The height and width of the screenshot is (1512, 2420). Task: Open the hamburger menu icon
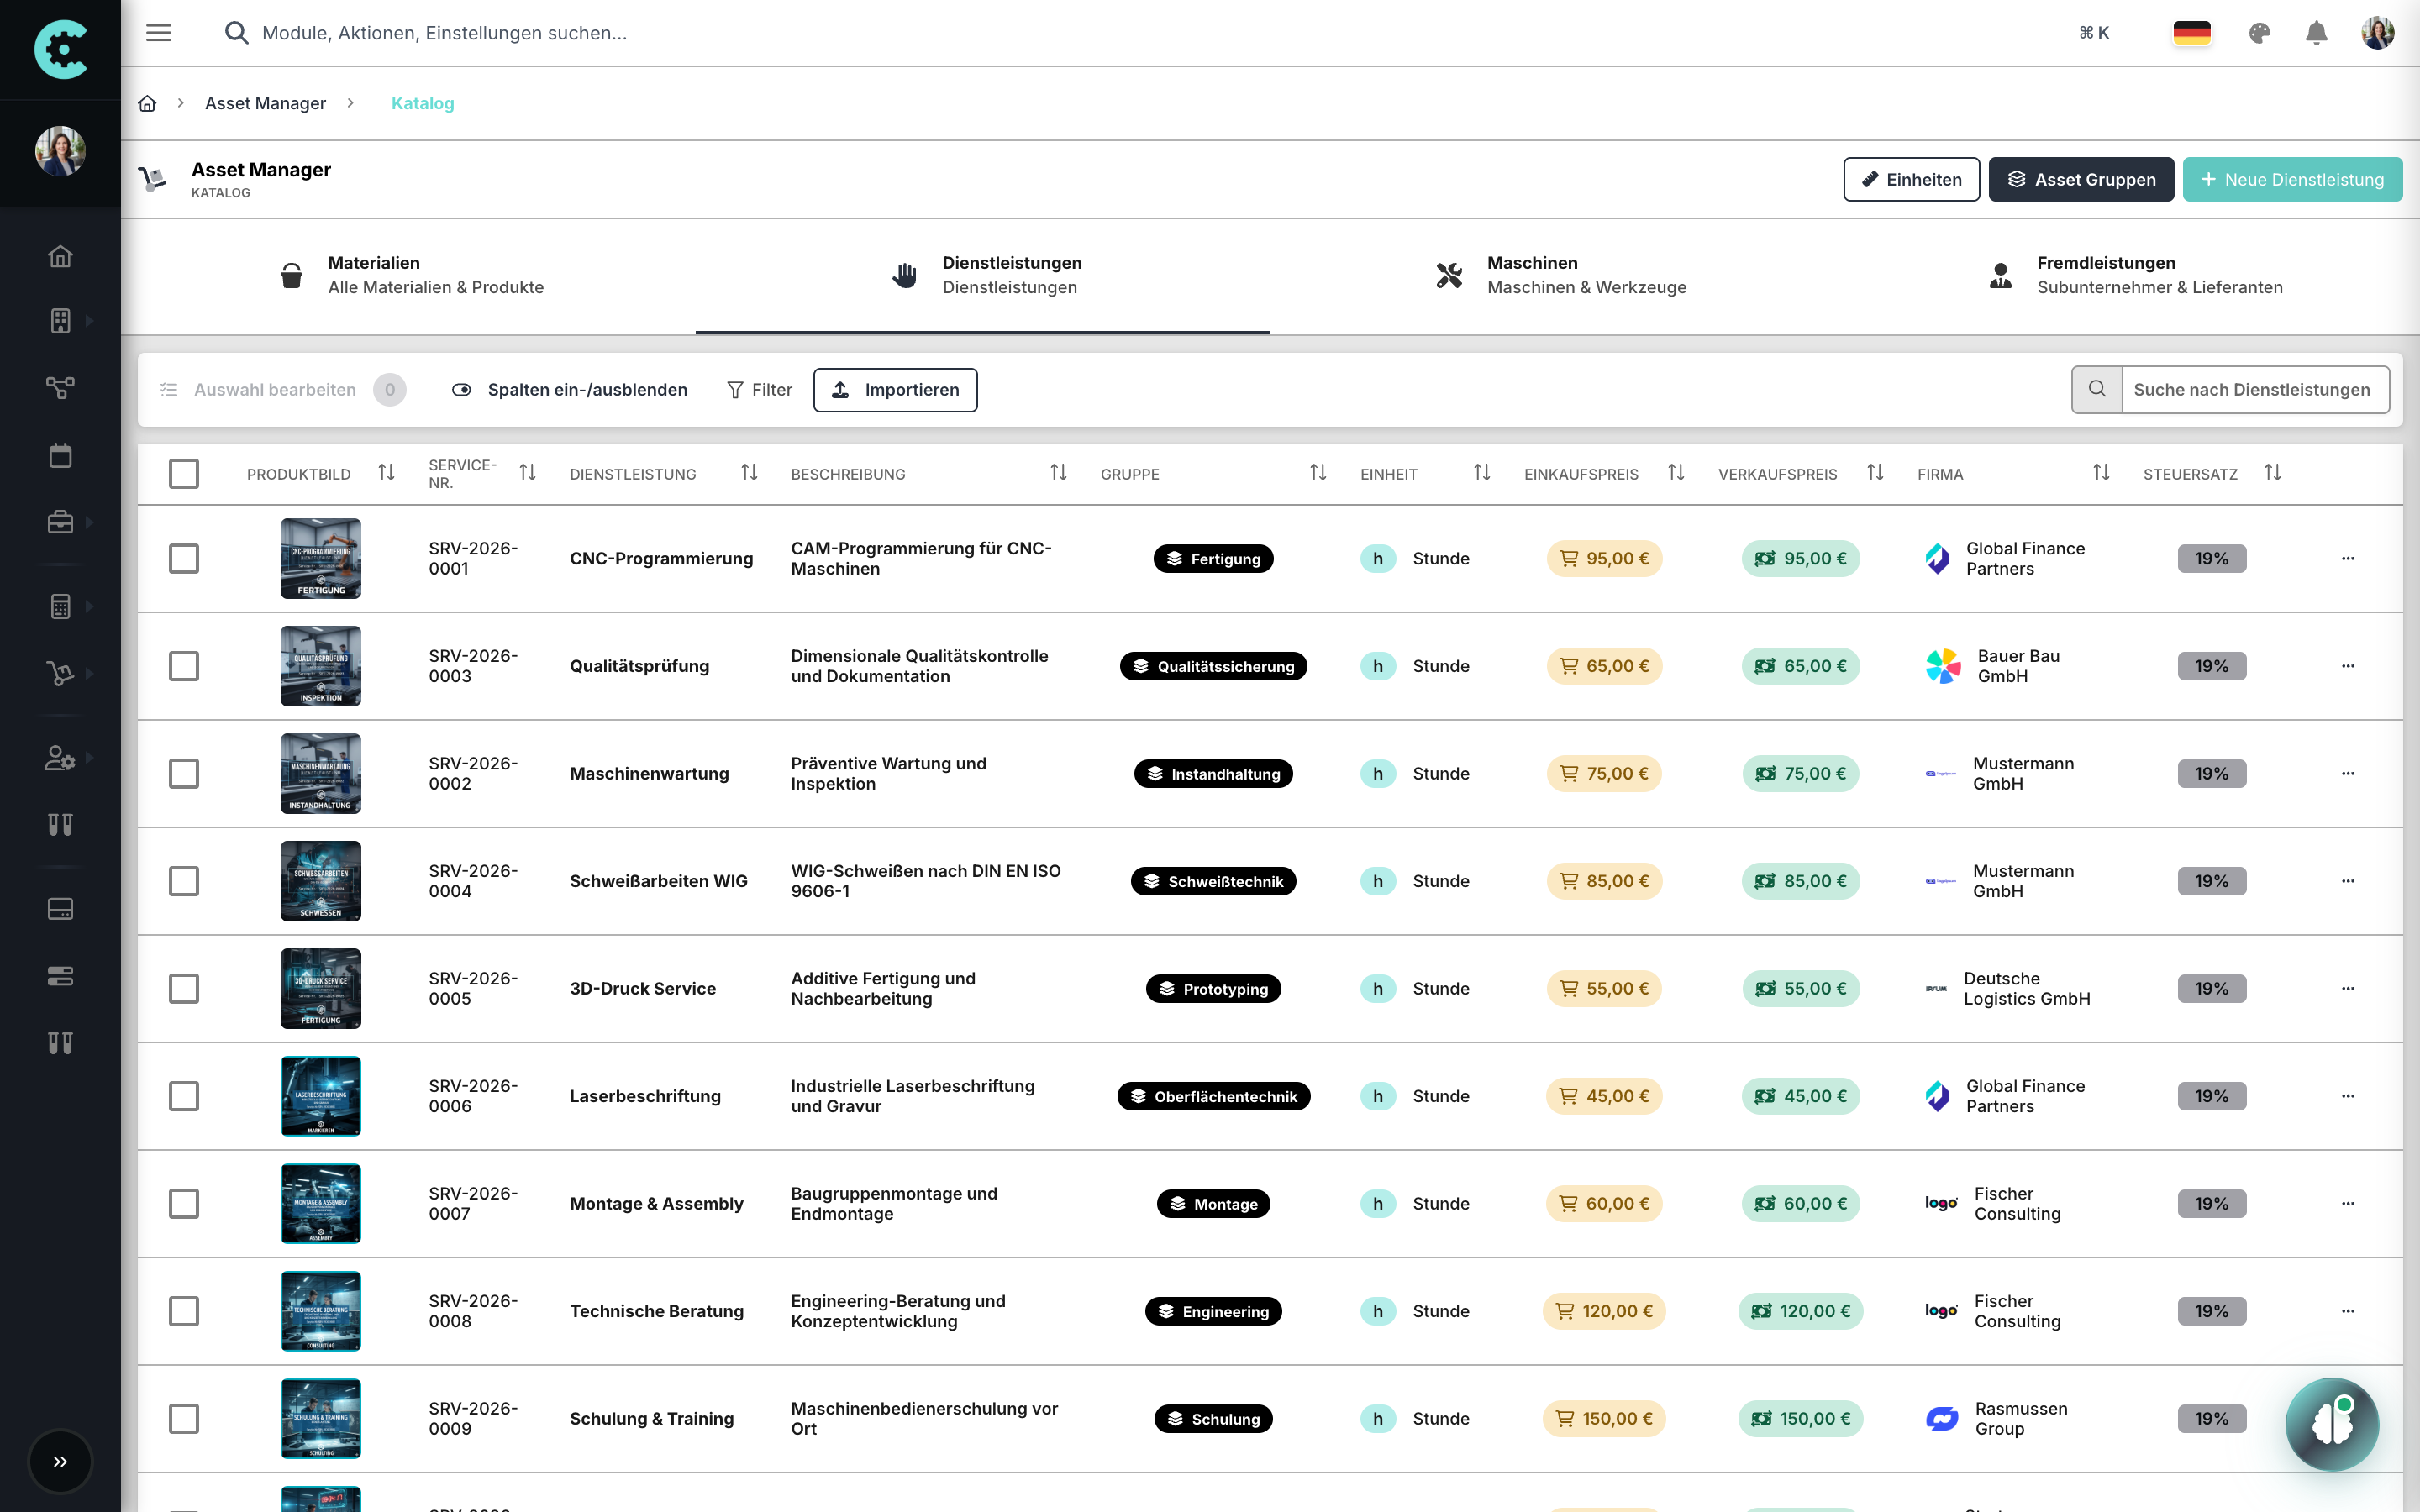[x=159, y=33]
